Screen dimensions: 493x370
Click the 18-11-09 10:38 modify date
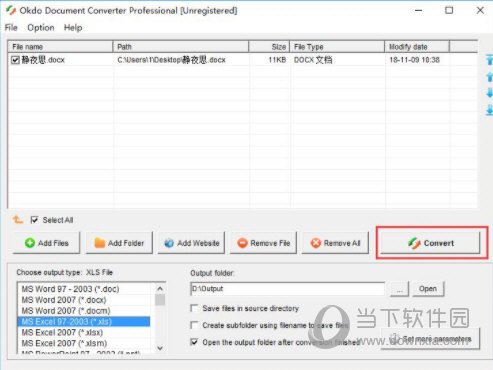(414, 60)
